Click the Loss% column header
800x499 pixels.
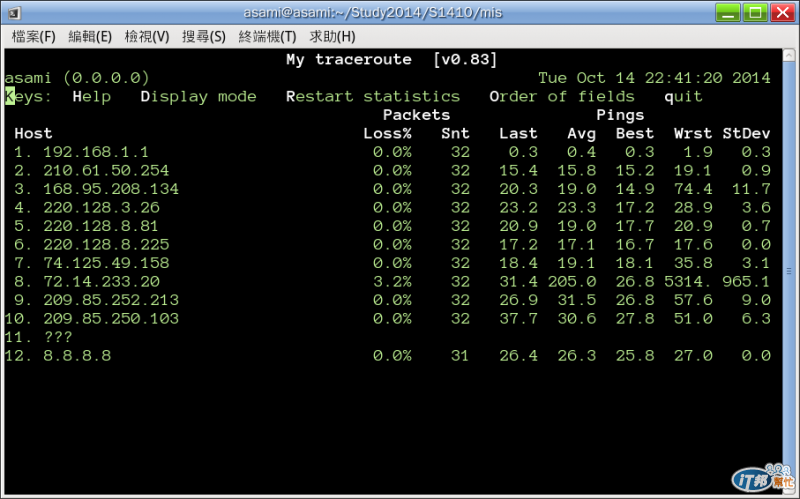tap(387, 134)
